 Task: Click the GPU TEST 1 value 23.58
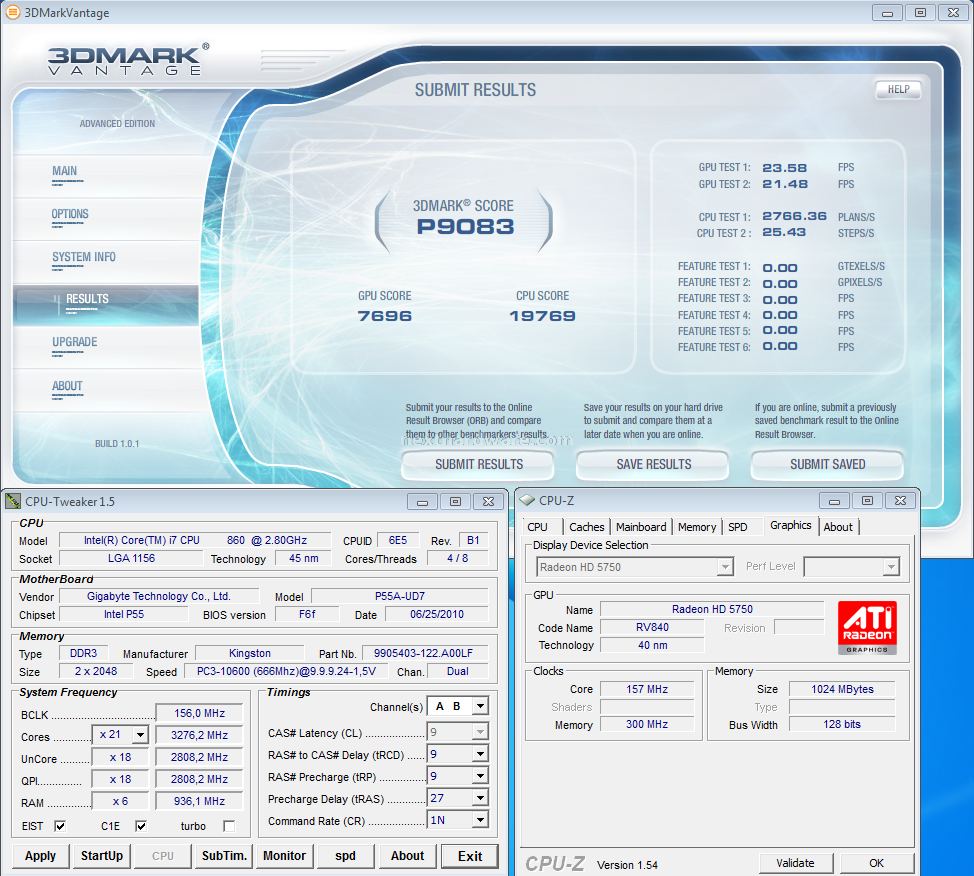click(785, 168)
